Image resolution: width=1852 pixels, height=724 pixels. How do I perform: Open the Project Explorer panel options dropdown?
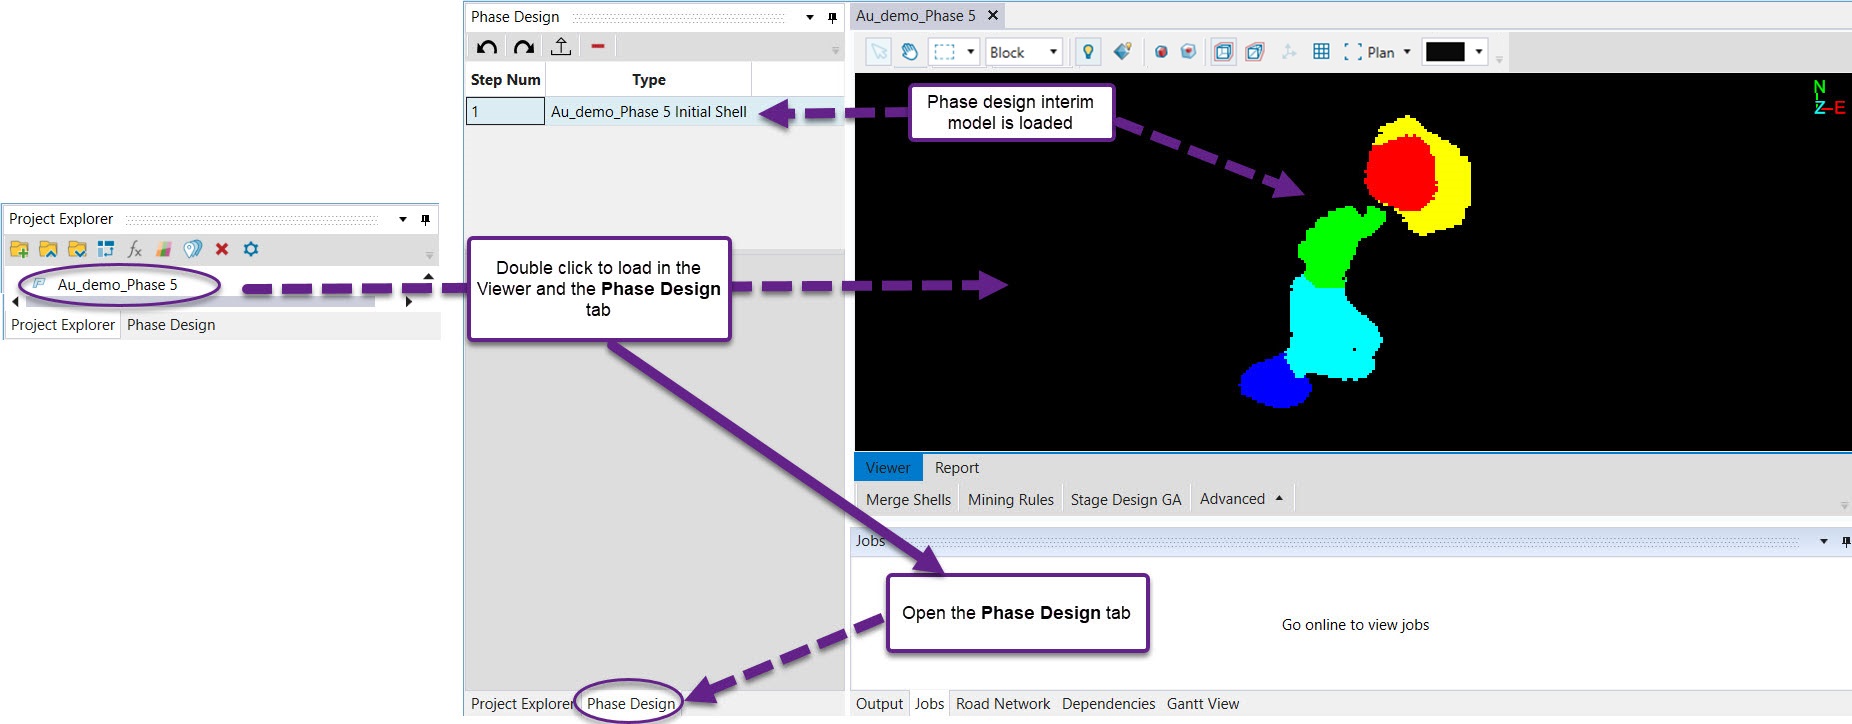point(403,219)
